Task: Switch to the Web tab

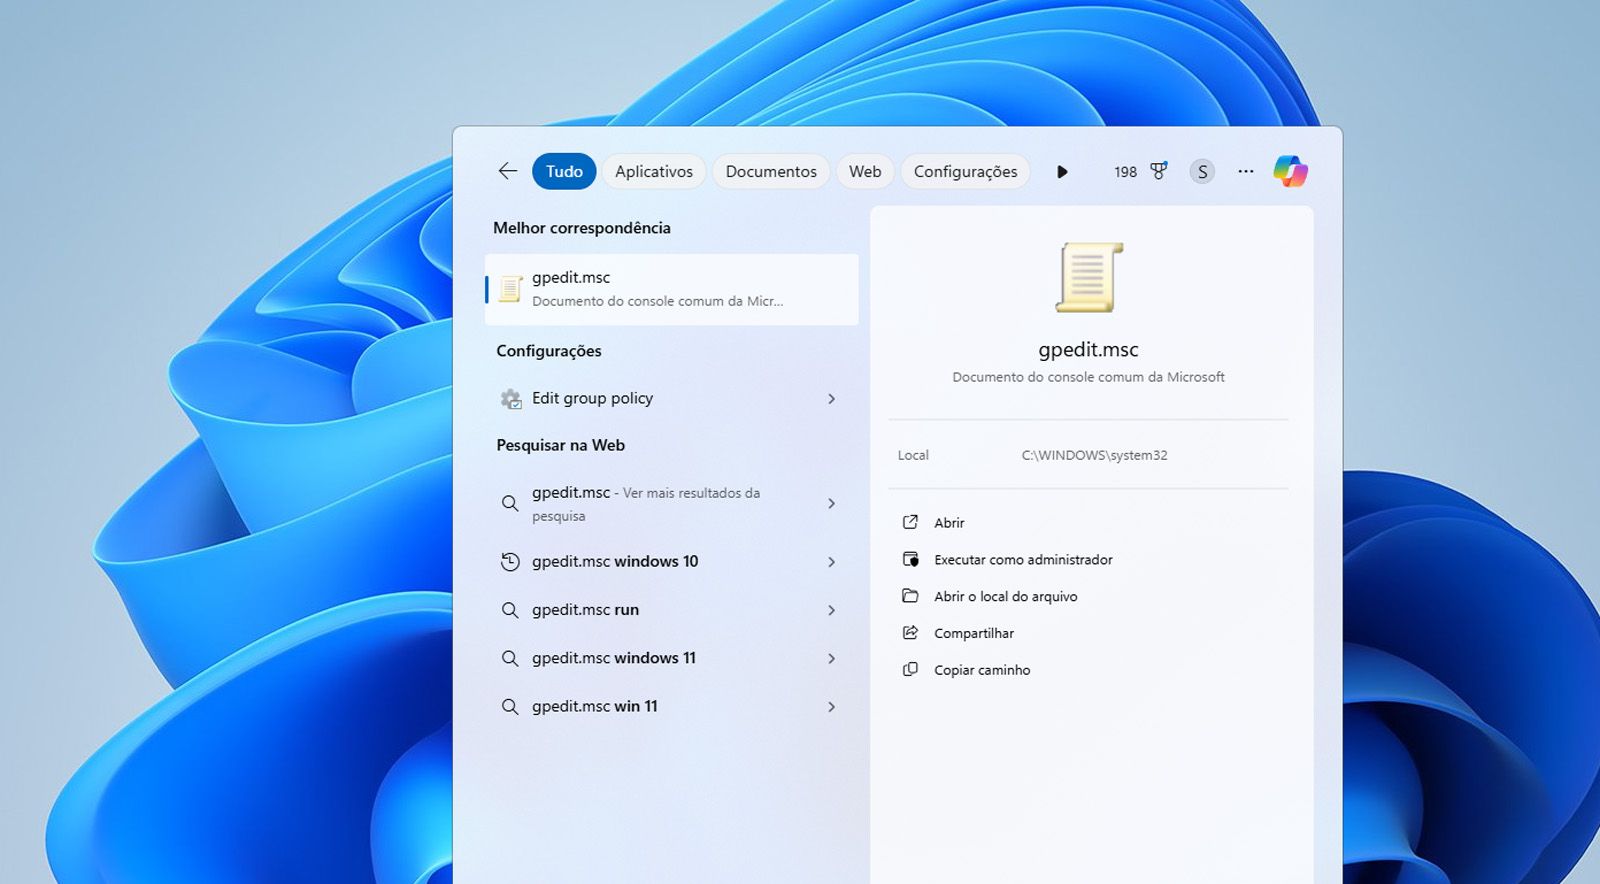Action: point(865,171)
